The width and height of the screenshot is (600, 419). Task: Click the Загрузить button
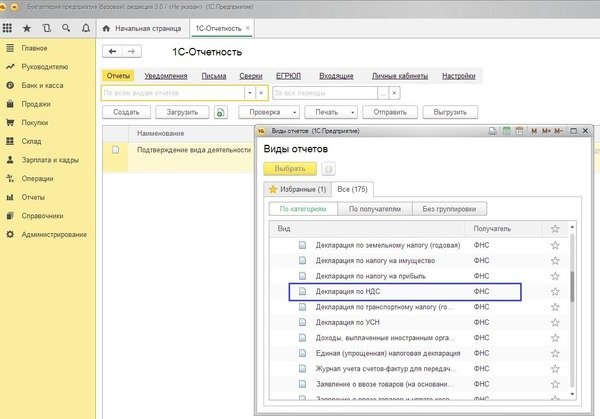pyautogui.click(x=182, y=112)
